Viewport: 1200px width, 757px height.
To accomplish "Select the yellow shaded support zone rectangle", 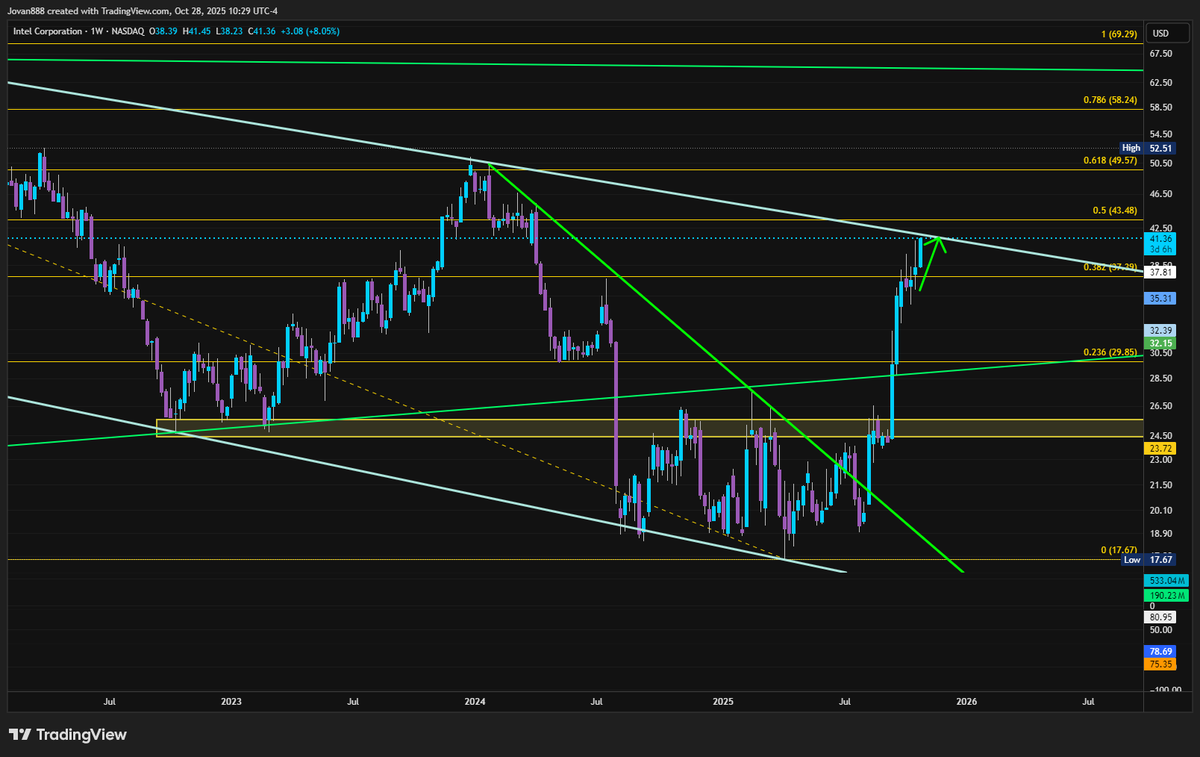I will 650,428.
